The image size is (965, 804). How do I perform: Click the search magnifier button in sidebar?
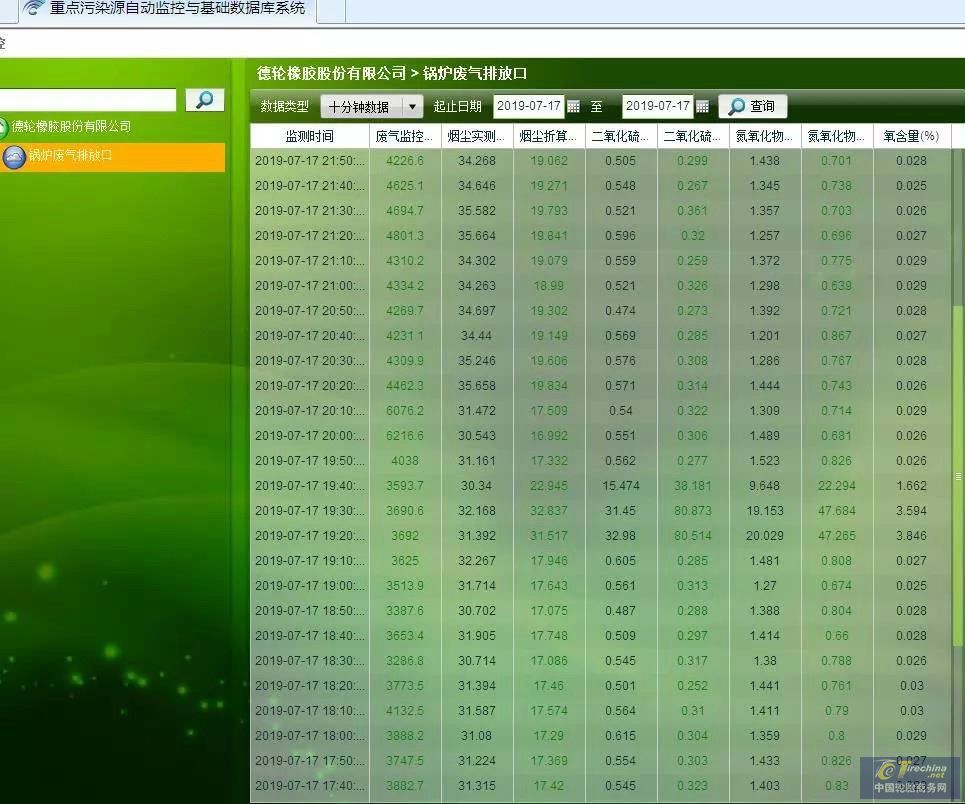(x=204, y=100)
